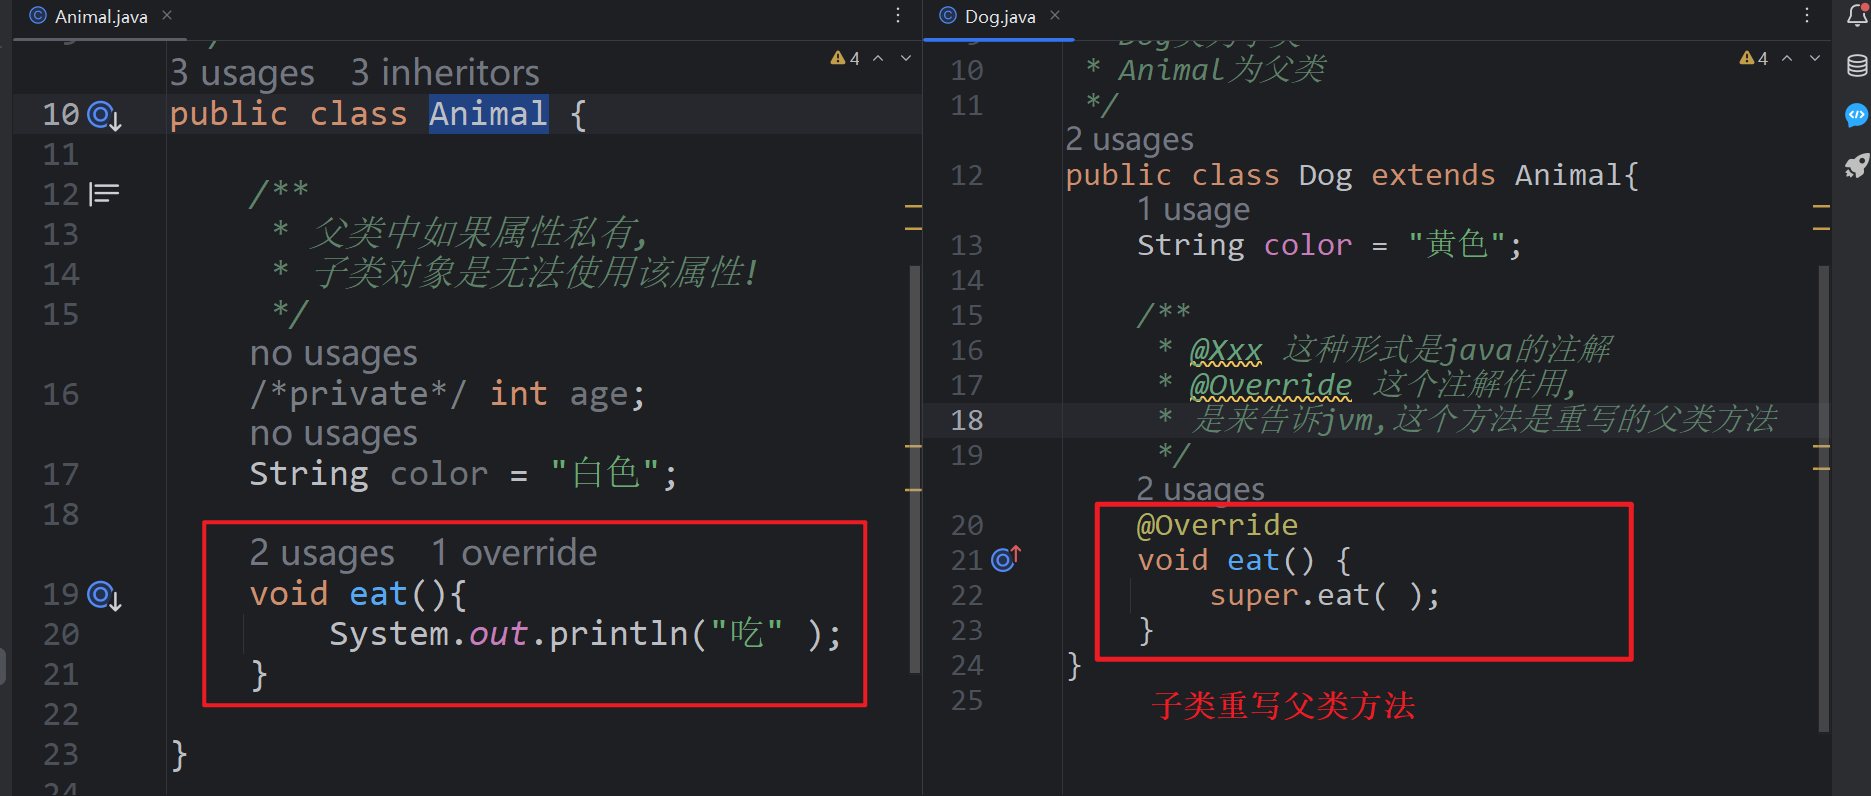Click '1 override' hint above Animal eat method

[514, 553]
